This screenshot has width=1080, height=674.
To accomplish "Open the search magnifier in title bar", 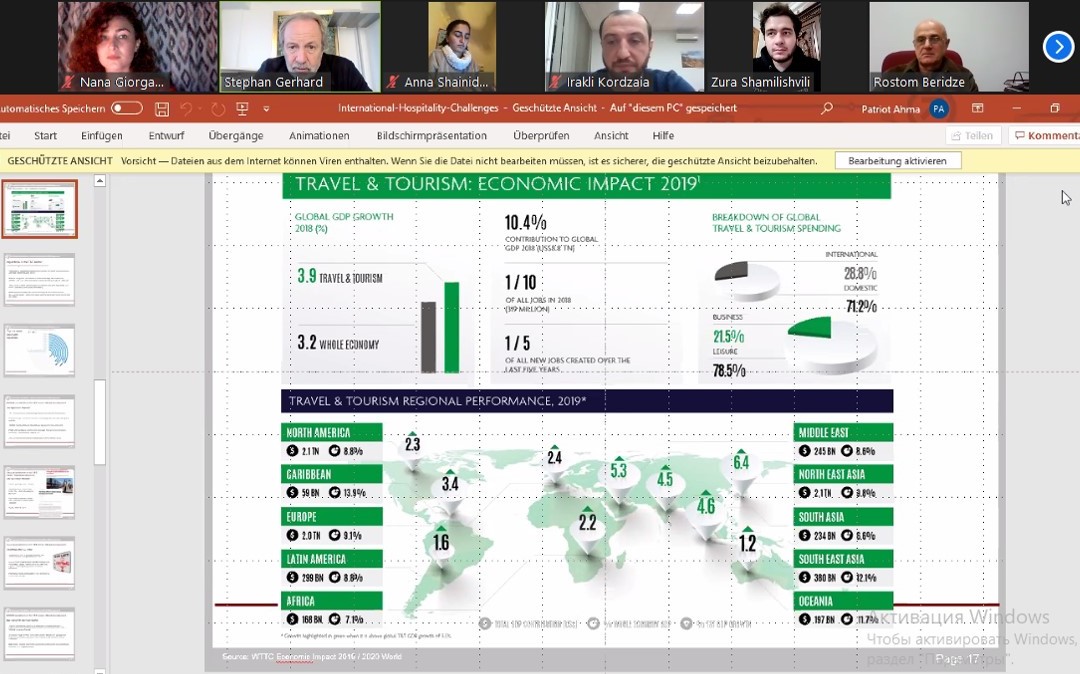I will (x=826, y=108).
